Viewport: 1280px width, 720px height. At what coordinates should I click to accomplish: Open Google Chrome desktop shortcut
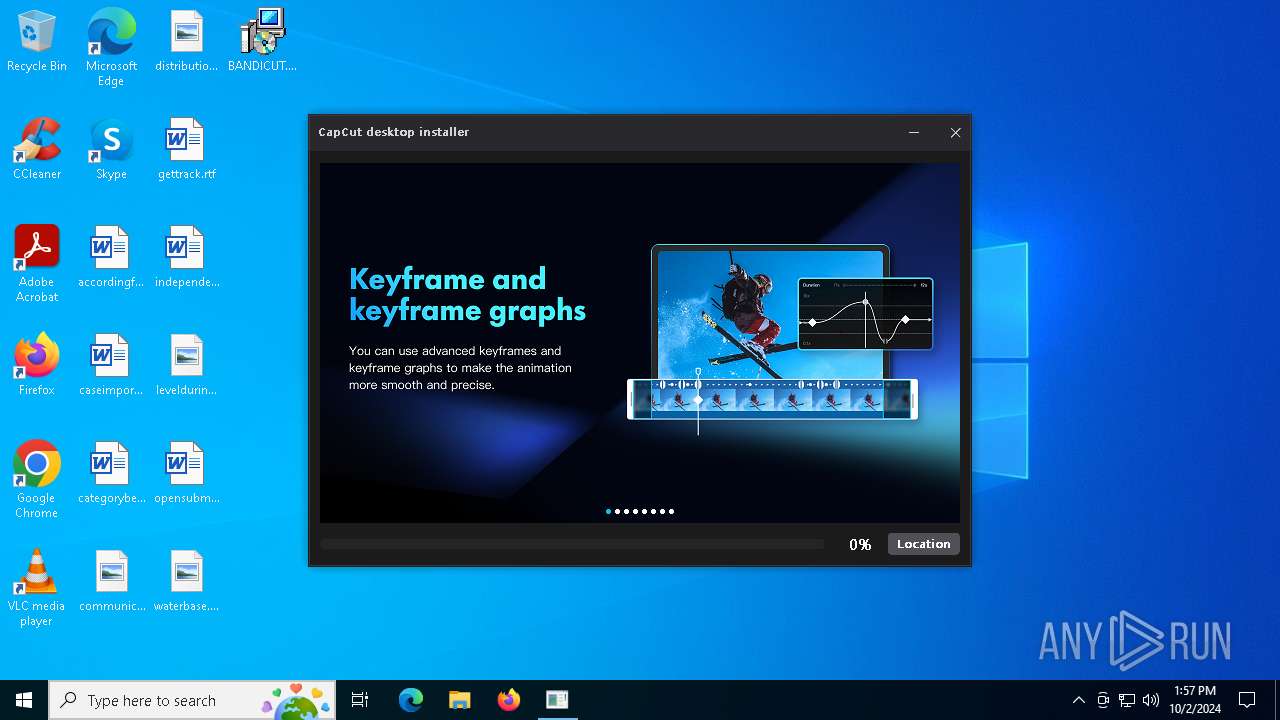point(37,480)
